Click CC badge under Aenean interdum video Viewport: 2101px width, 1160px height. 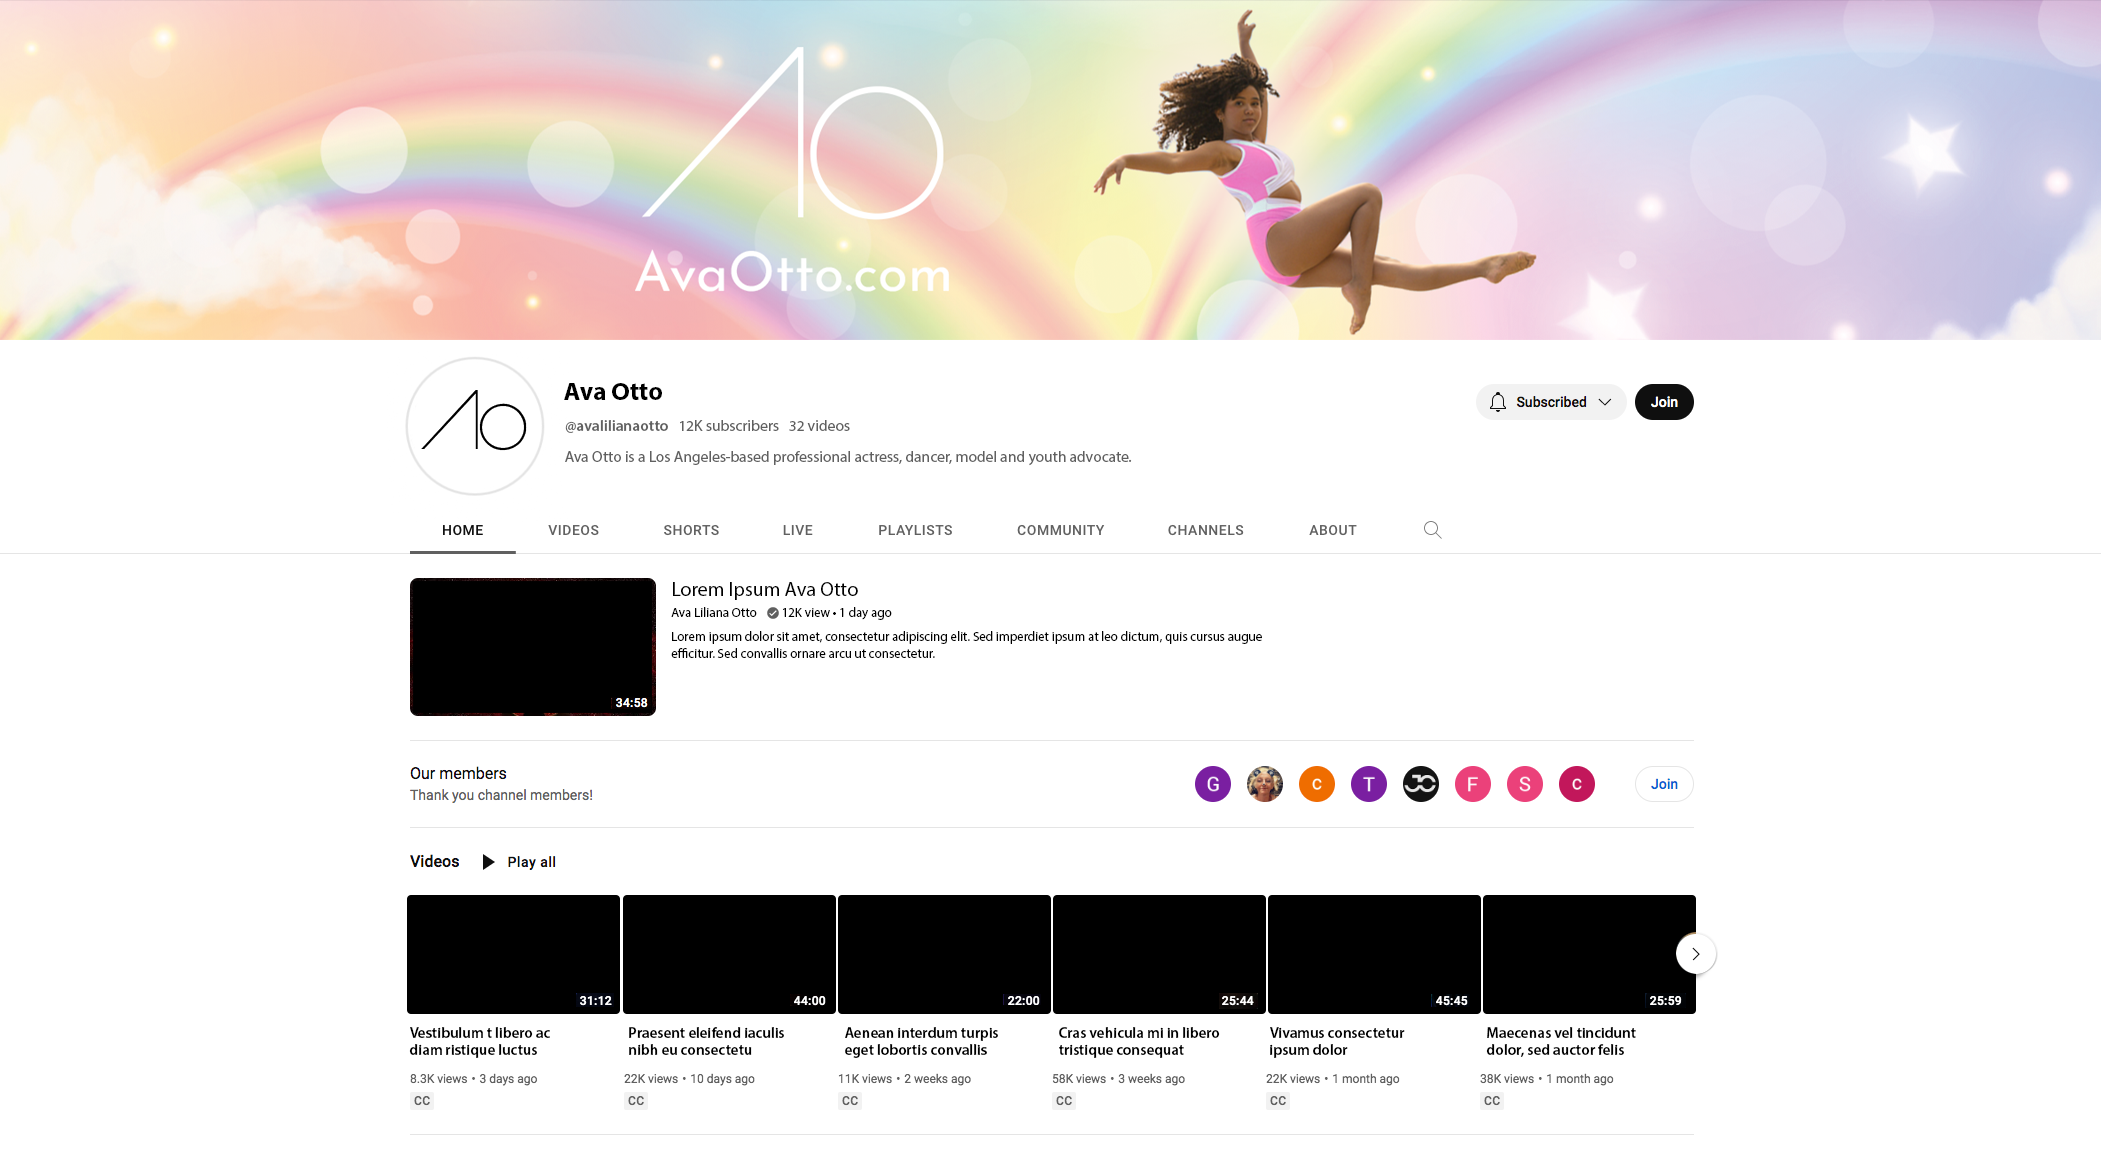tap(850, 1101)
